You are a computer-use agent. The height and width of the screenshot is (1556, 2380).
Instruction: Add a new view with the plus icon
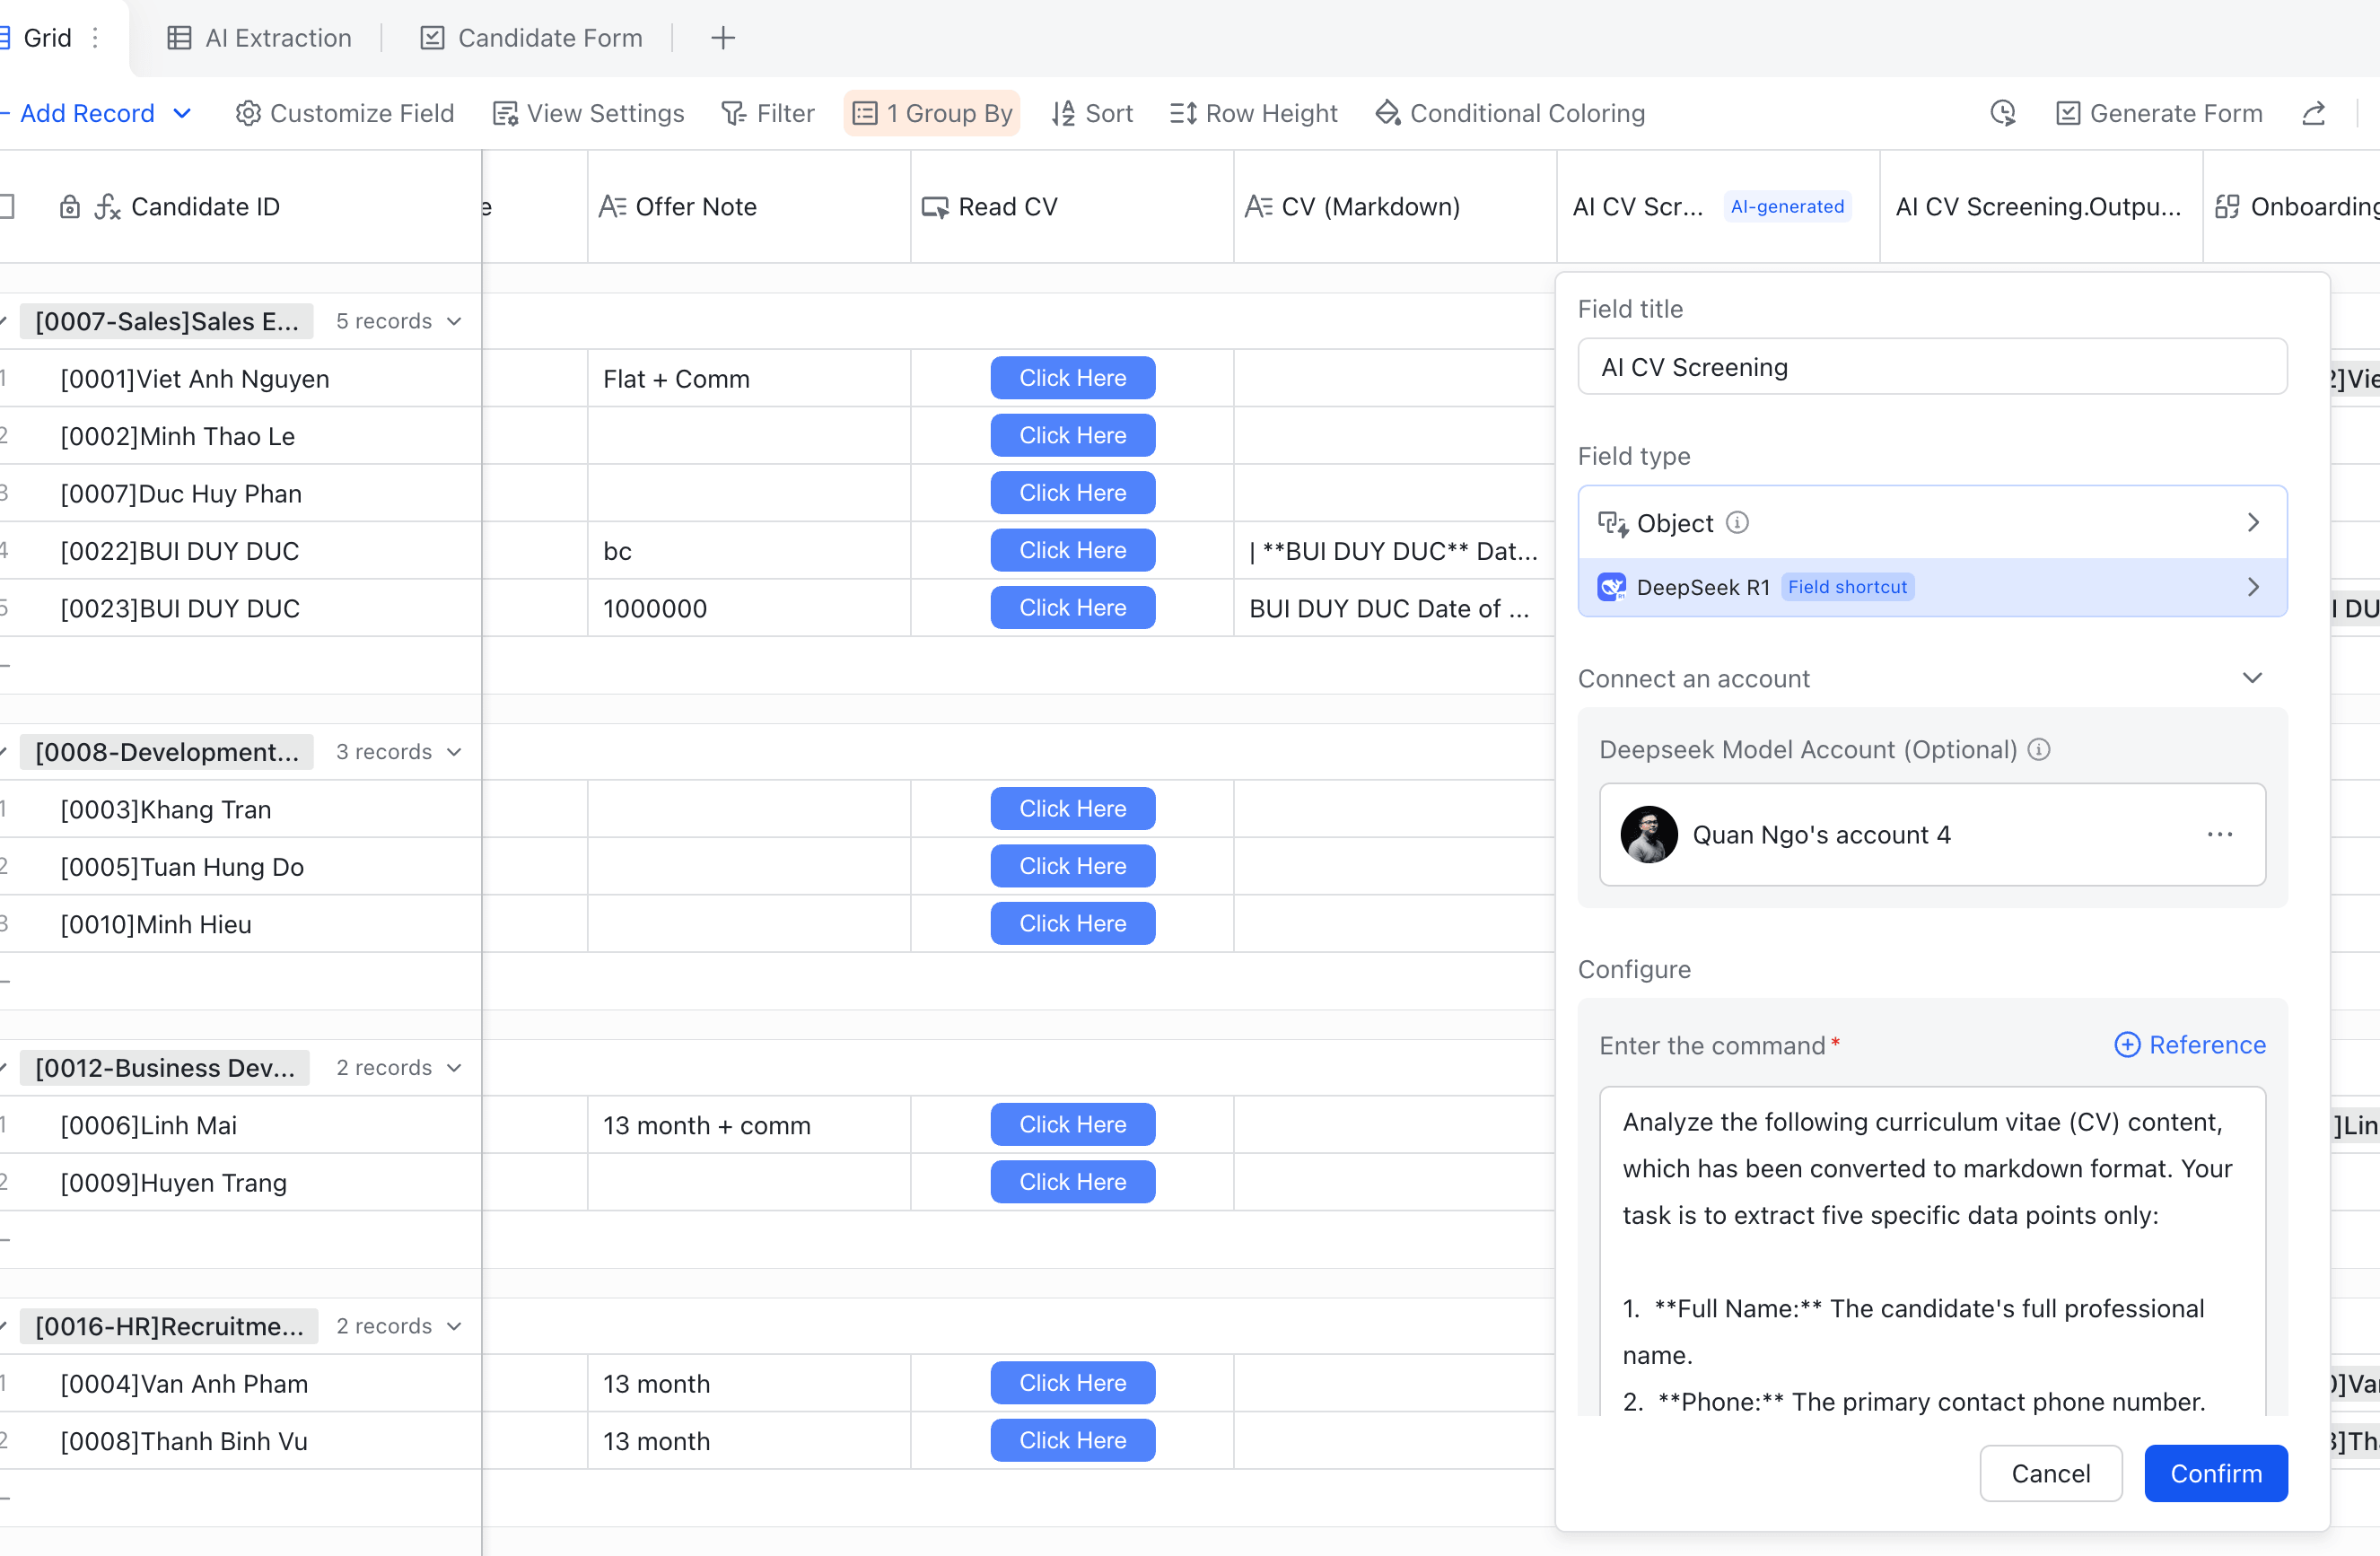(x=723, y=38)
